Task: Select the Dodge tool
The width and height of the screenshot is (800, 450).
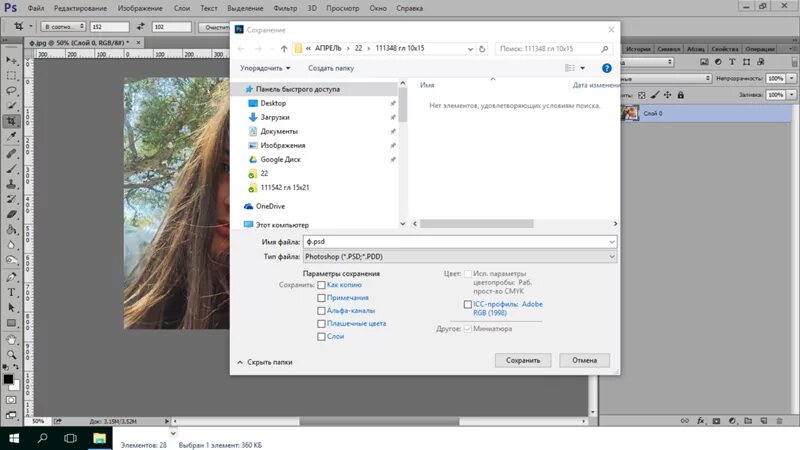Action: tap(11, 260)
